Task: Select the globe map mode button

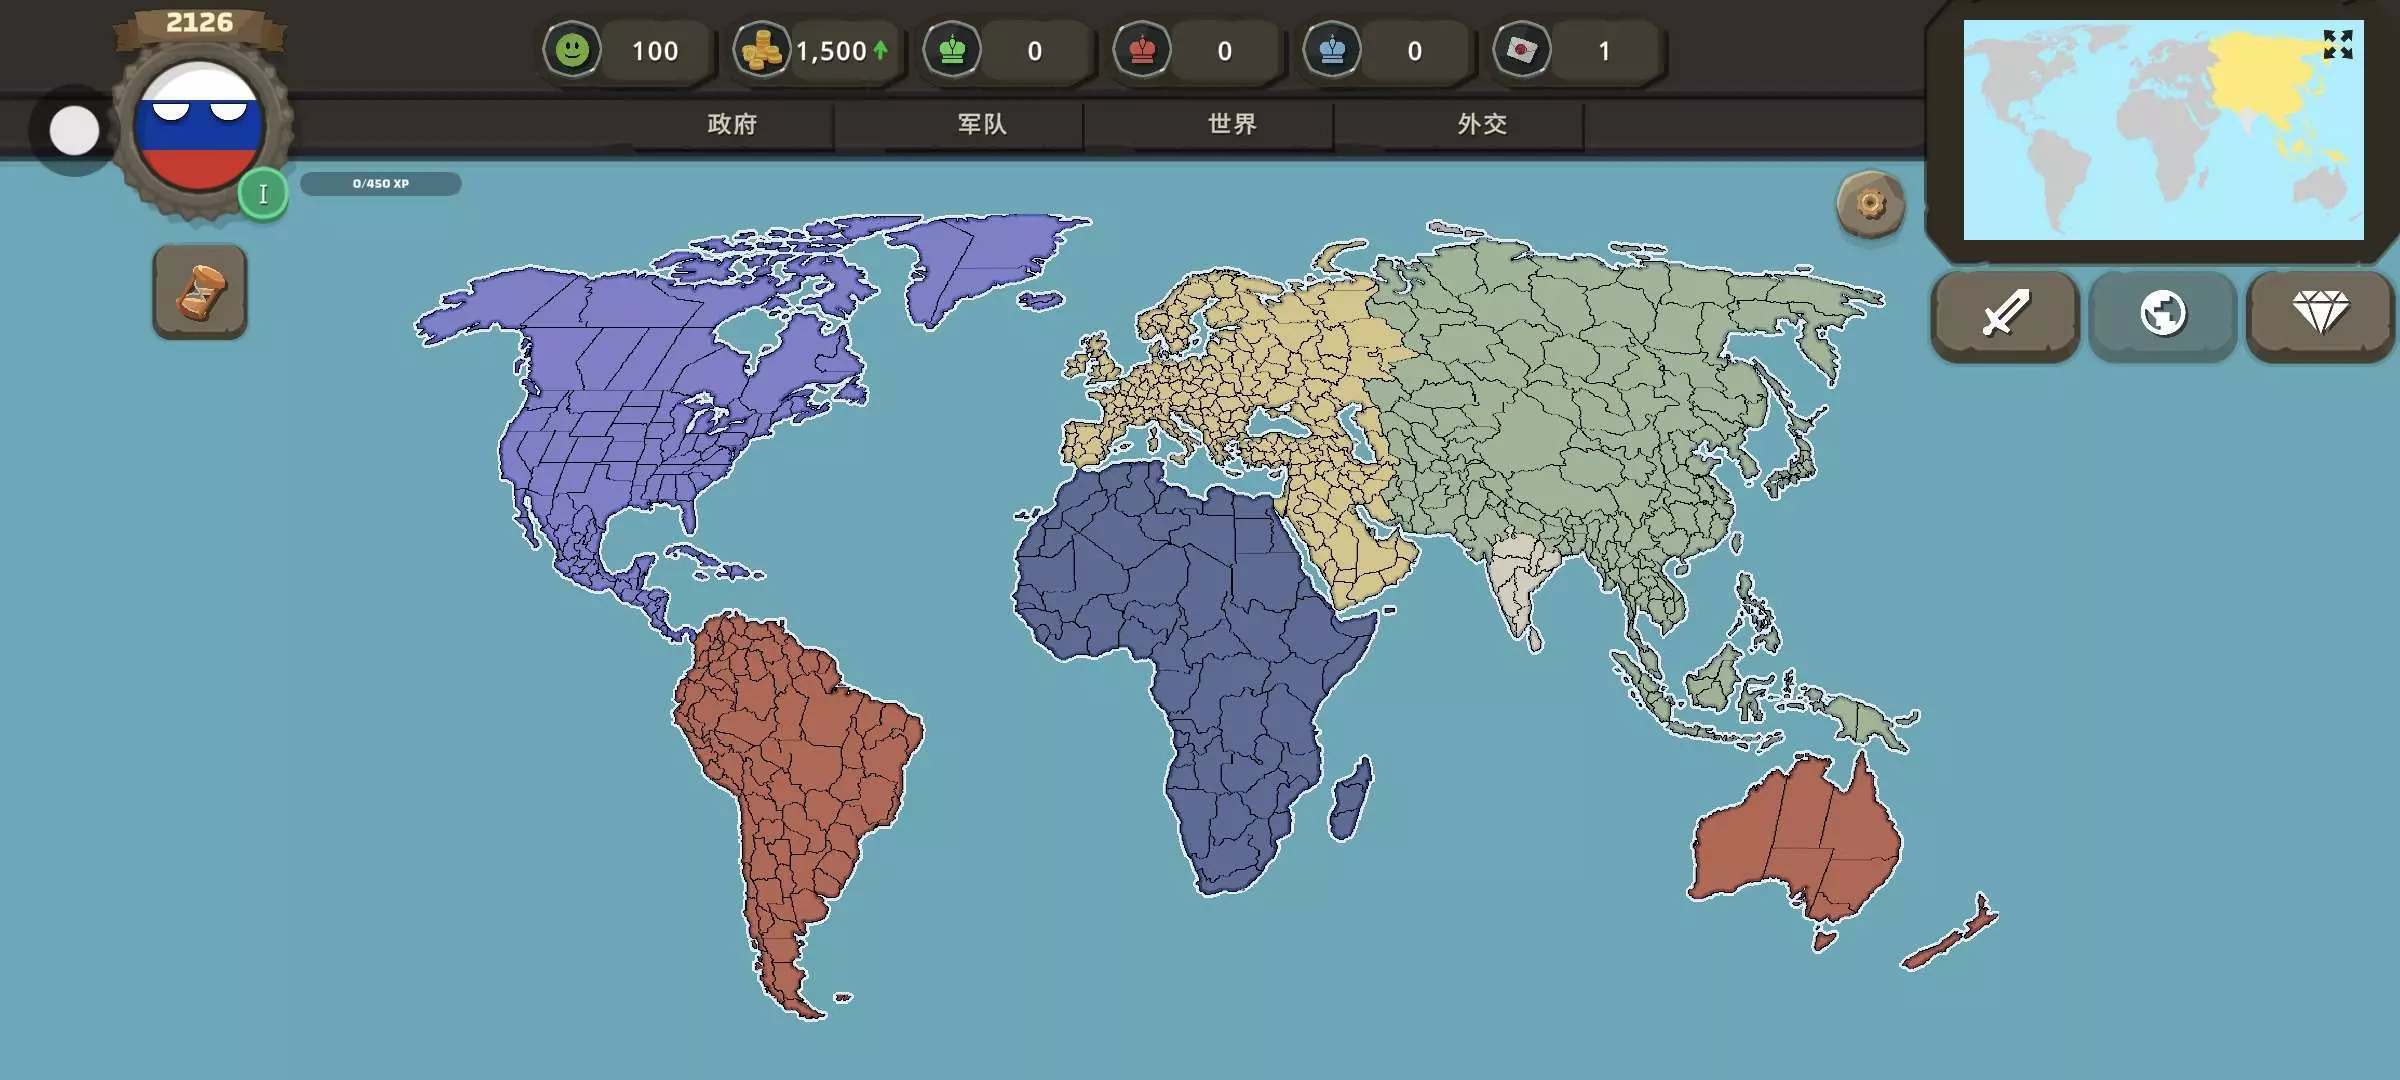Action: tap(2163, 314)
